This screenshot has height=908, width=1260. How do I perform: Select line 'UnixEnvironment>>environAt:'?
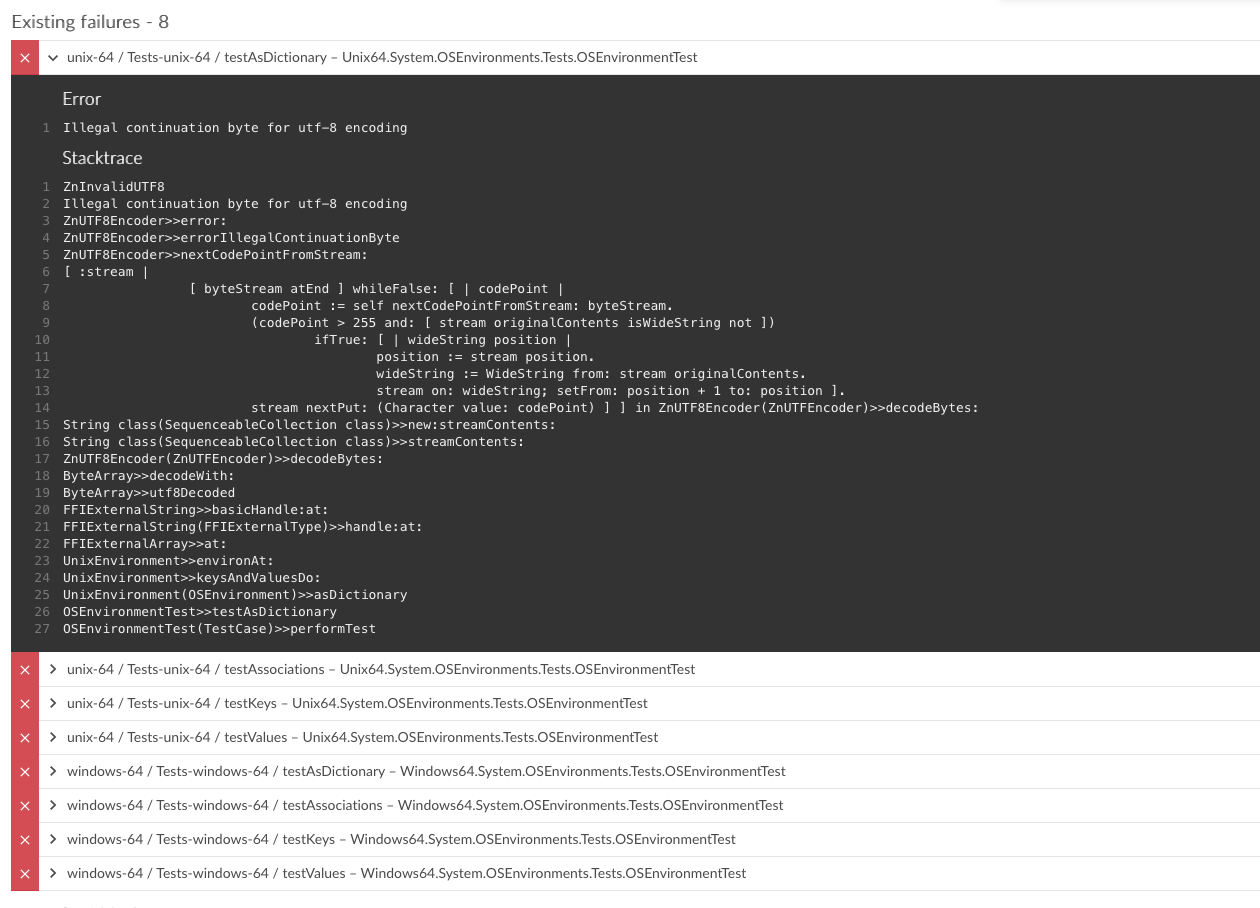pos(168,561)
